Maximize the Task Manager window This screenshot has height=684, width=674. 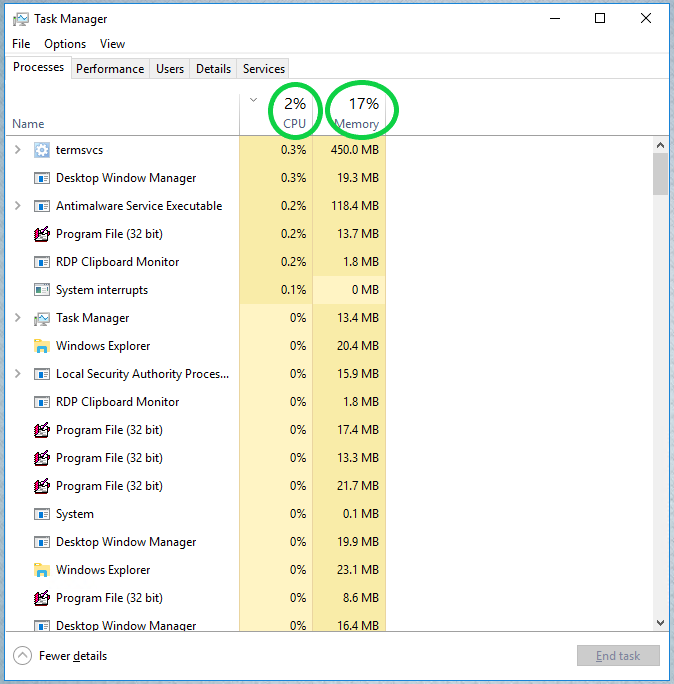point(600,18)
